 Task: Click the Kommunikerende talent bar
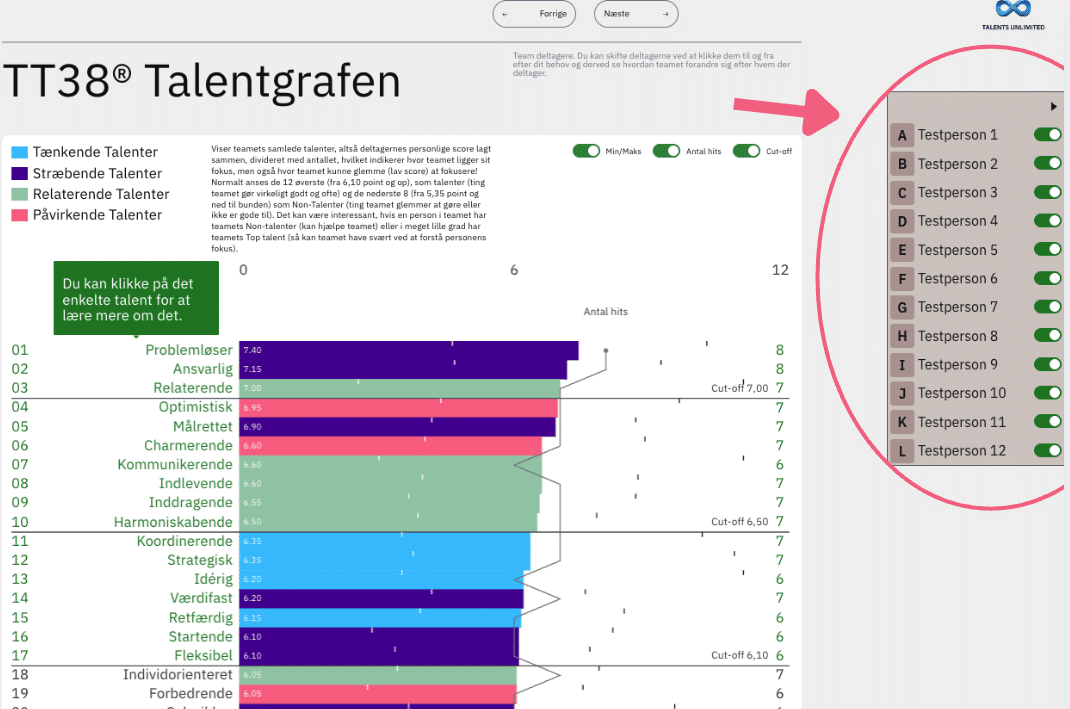(x=390, y=465)
